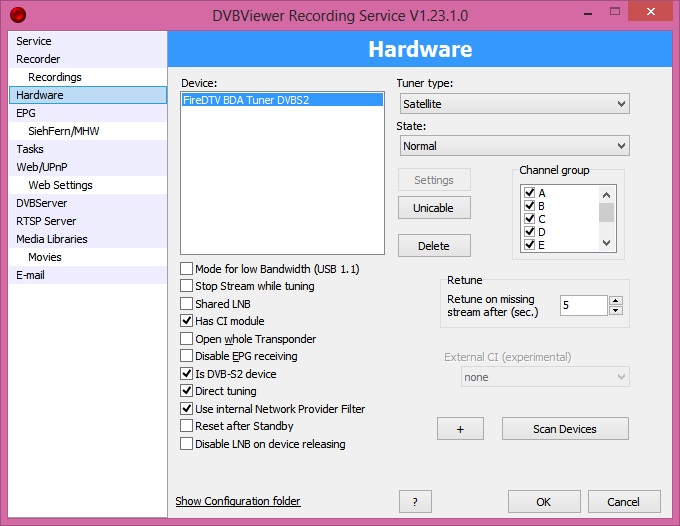680x526 pixels.
Task: Expand the Tuner type dropdown
Action: pos(514,104)
